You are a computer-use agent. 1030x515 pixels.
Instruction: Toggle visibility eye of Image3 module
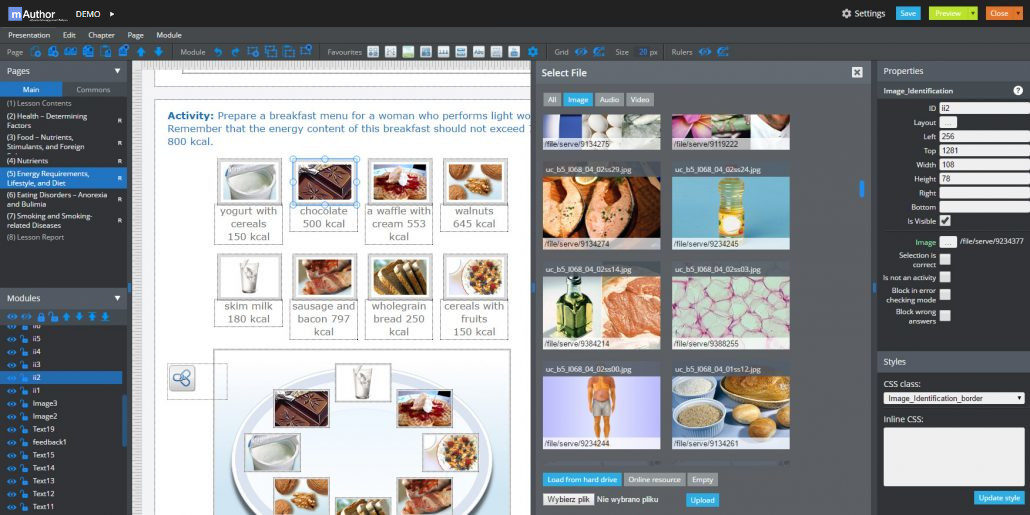coord(11,403)
